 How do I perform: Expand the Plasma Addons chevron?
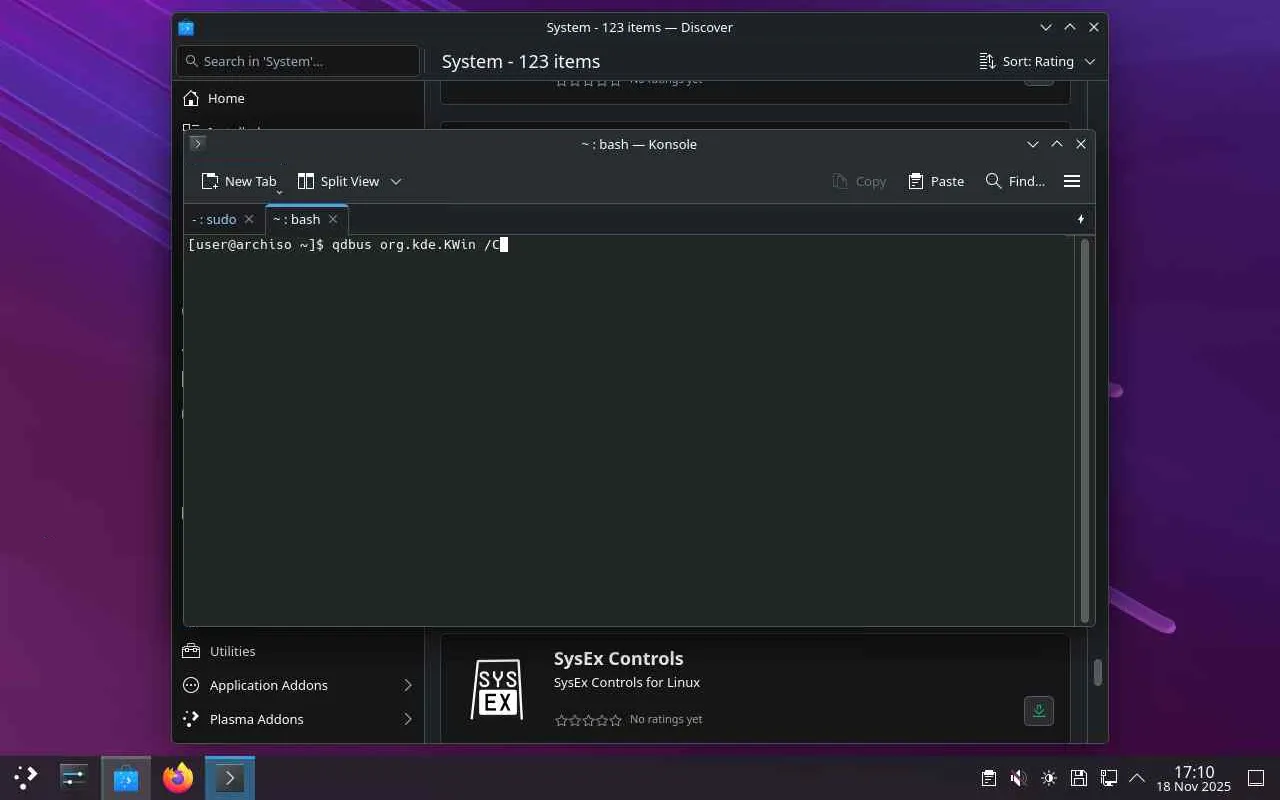pos(408,719)
